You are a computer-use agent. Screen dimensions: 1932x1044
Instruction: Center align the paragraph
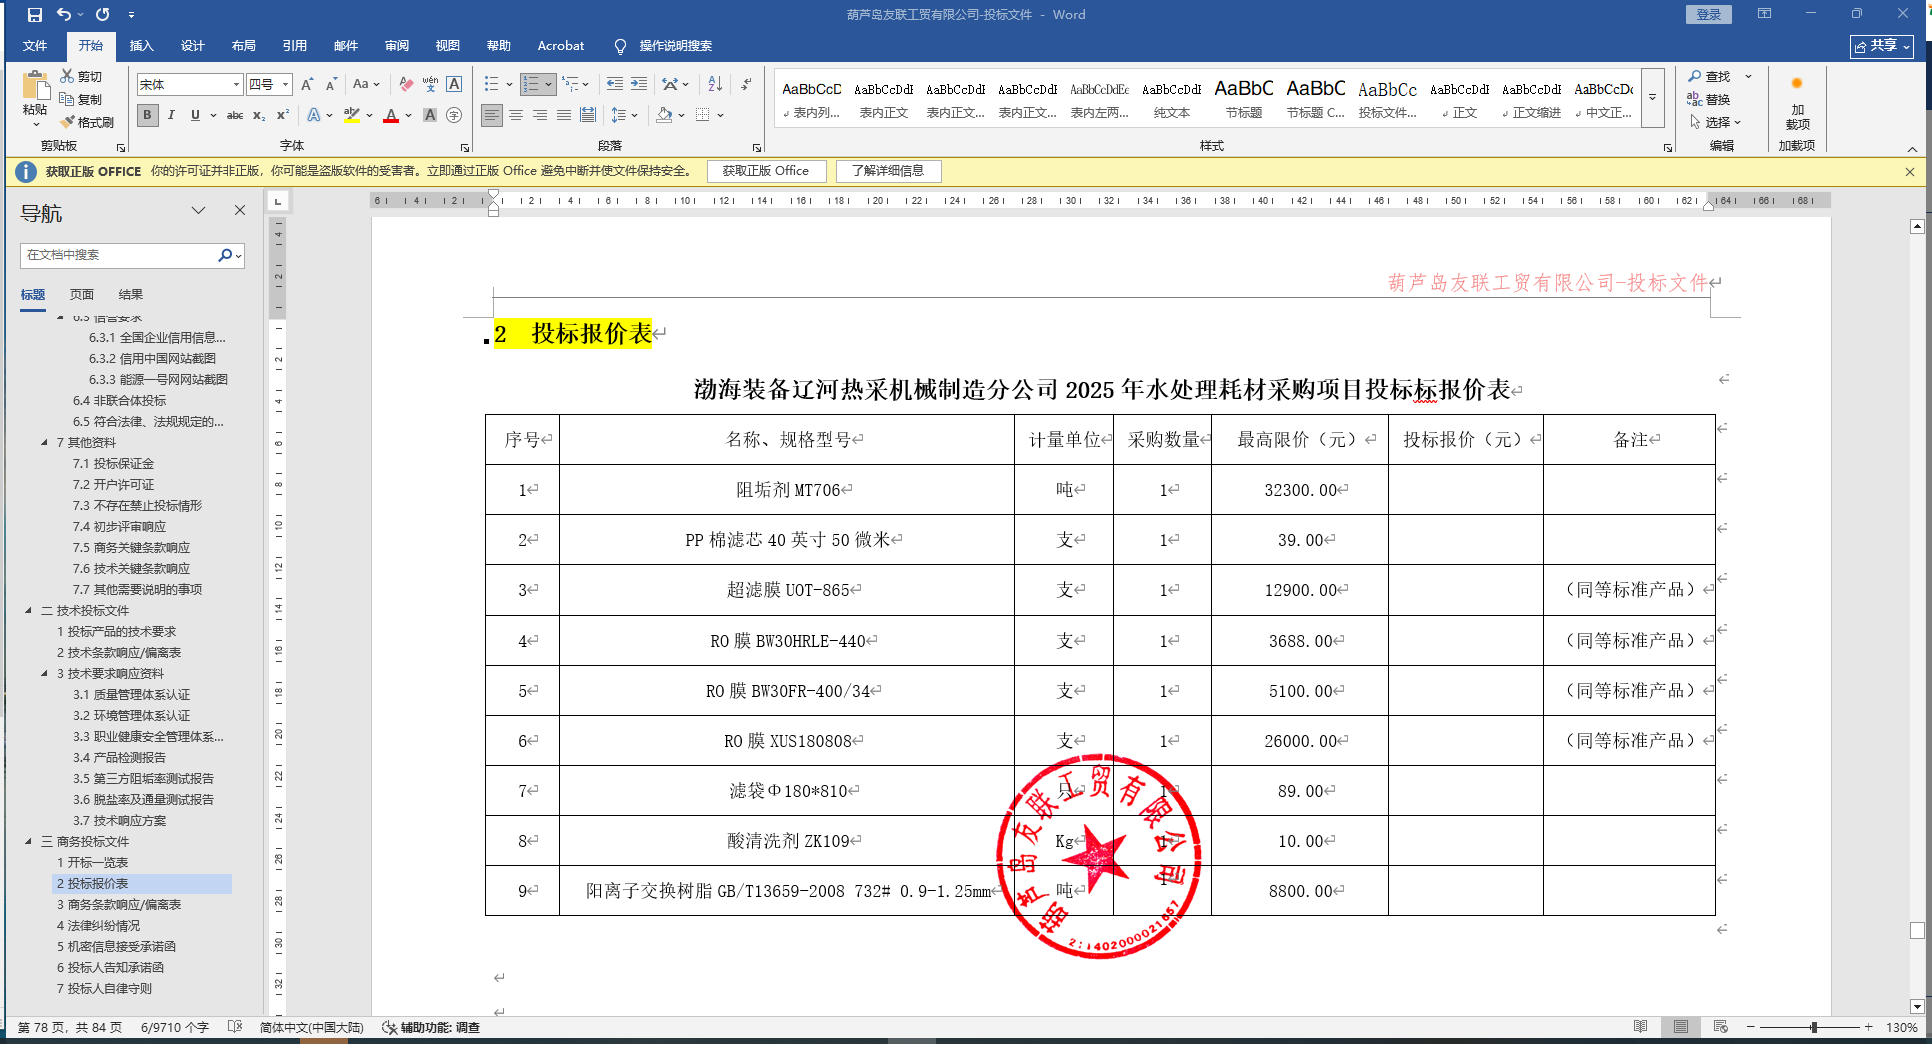coord(516,115)
